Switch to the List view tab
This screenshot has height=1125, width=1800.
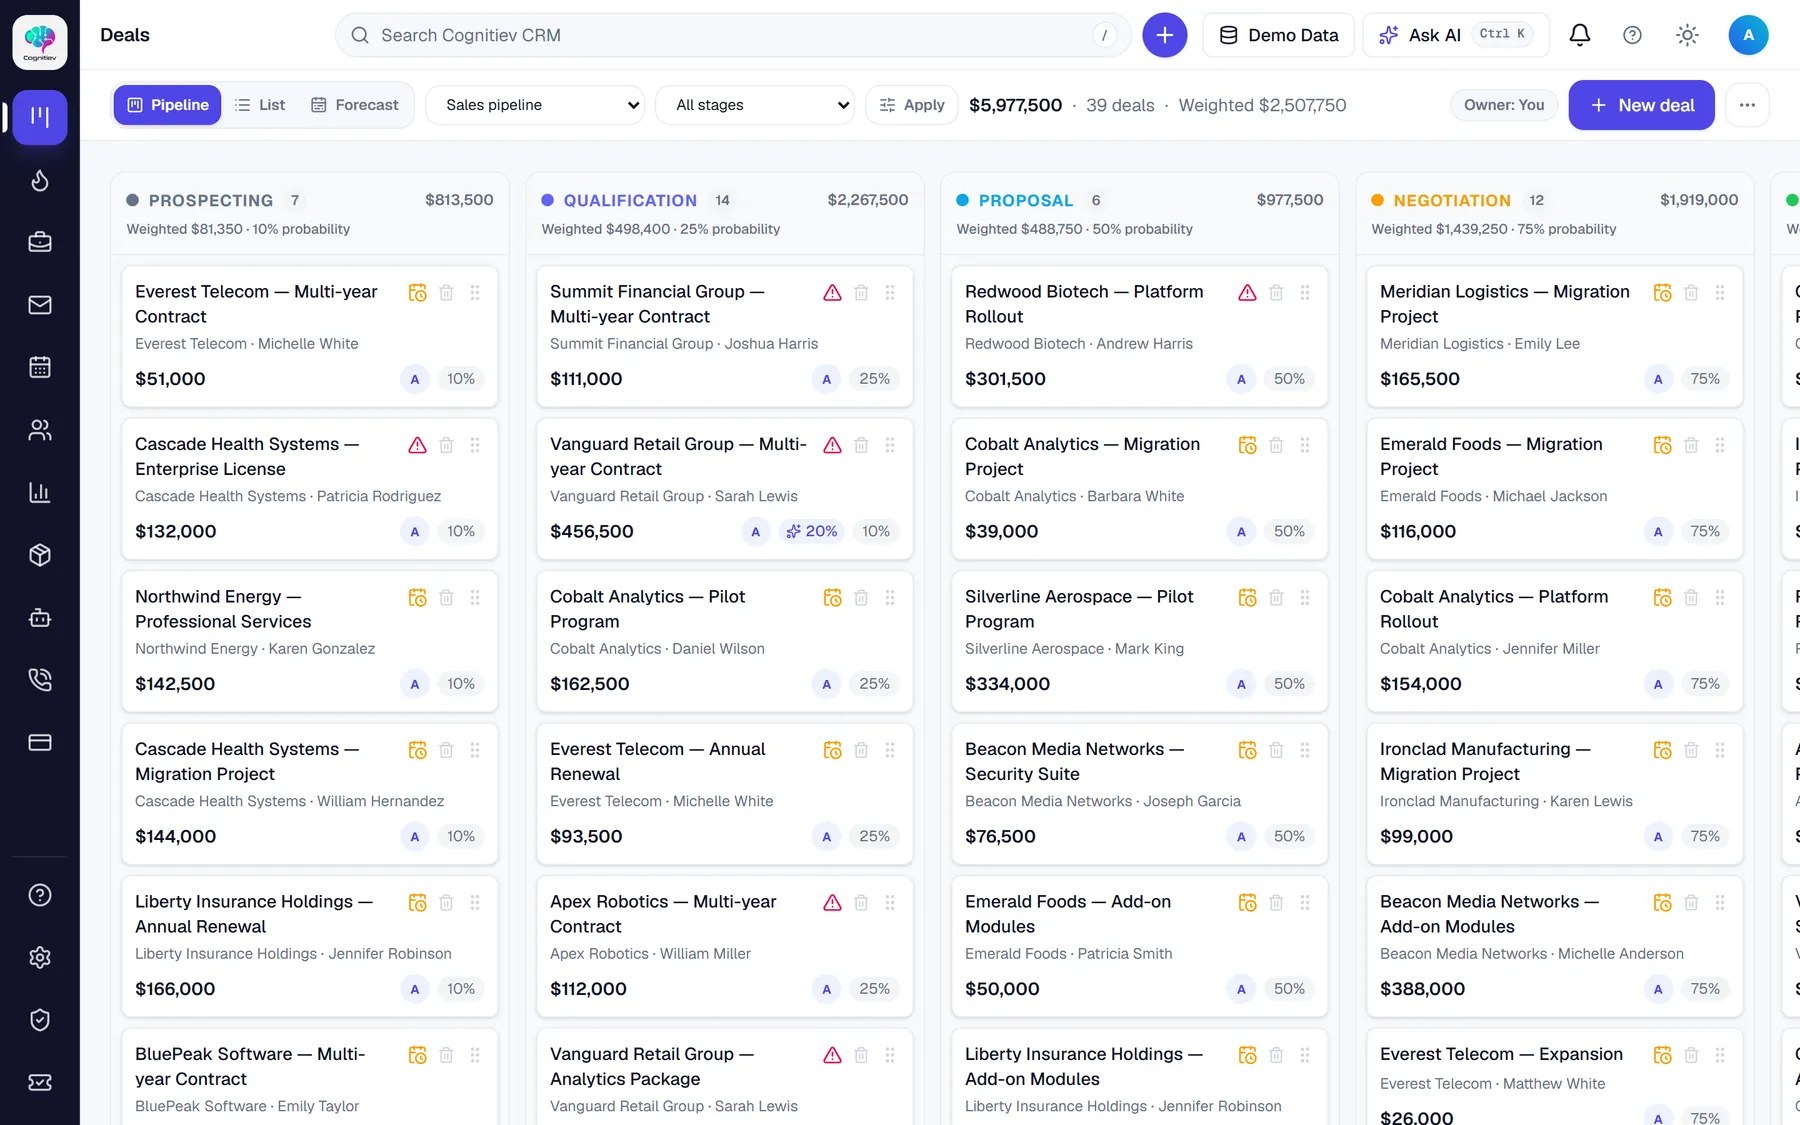tap(260, 105)
